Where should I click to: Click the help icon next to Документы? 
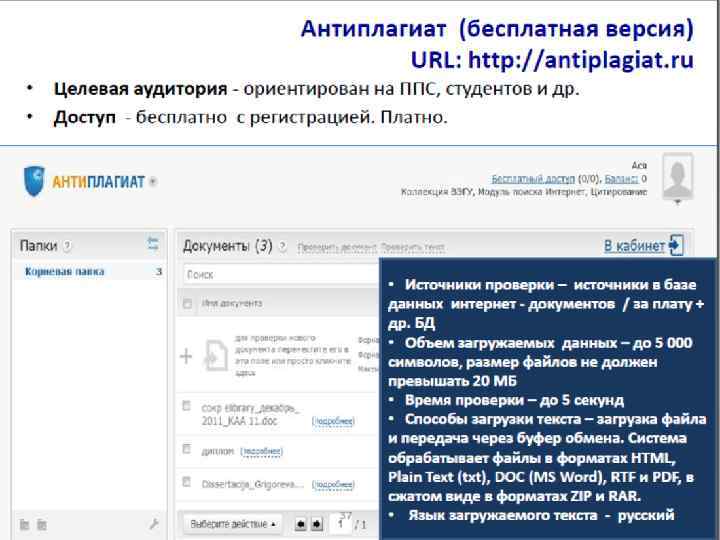point(283,247)
